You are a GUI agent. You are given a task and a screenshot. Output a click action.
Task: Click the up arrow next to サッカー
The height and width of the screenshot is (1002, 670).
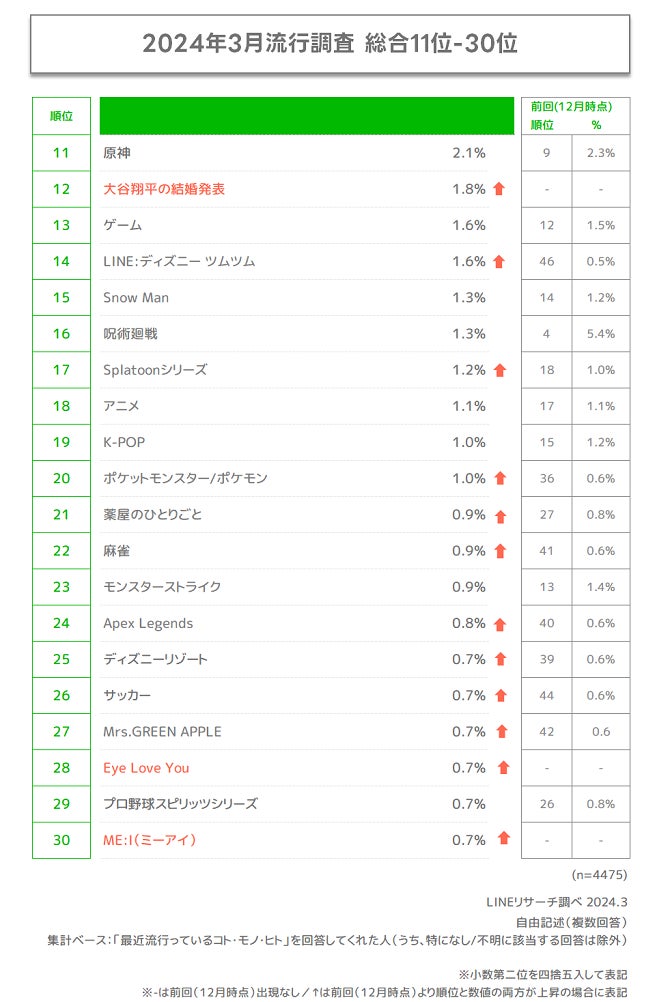[x=500, y=696]
